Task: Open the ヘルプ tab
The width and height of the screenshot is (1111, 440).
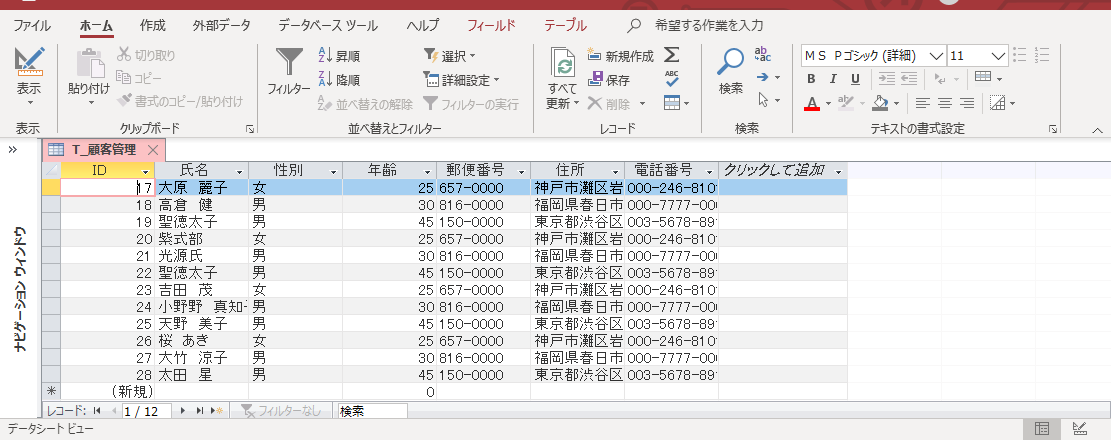Action: [423, 26]
